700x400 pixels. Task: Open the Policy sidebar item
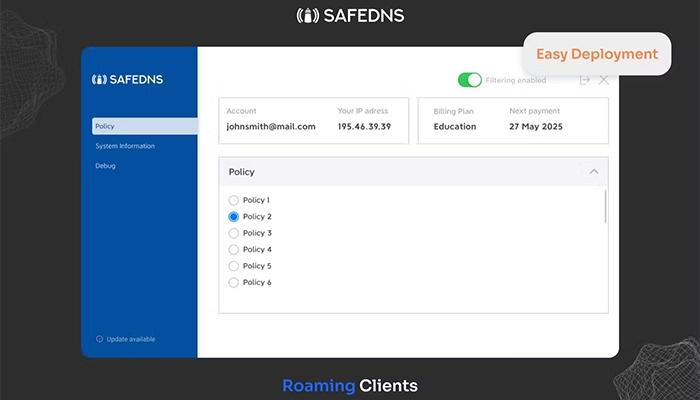(145, 126)
